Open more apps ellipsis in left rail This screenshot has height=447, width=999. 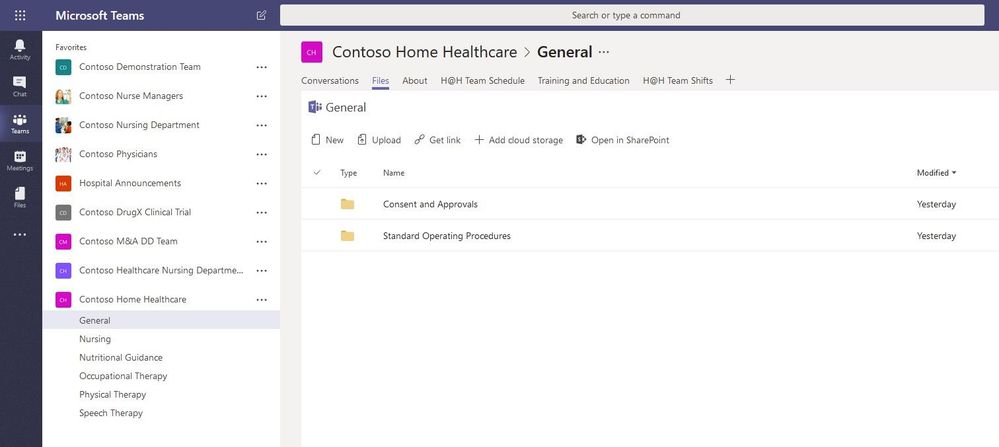20,234
